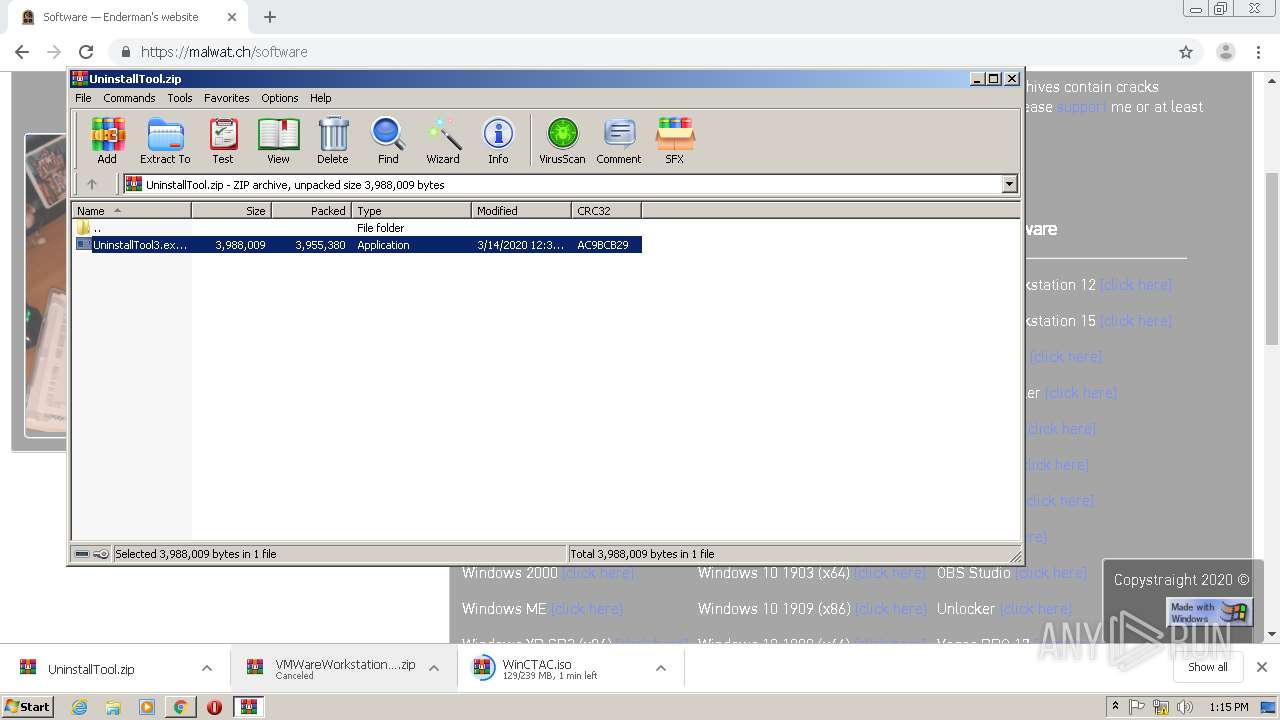Viewport: 1280px width, 720px height.
Task: Open the View toolbar icon
Action: pyautogui.click(x=278, y=140)
